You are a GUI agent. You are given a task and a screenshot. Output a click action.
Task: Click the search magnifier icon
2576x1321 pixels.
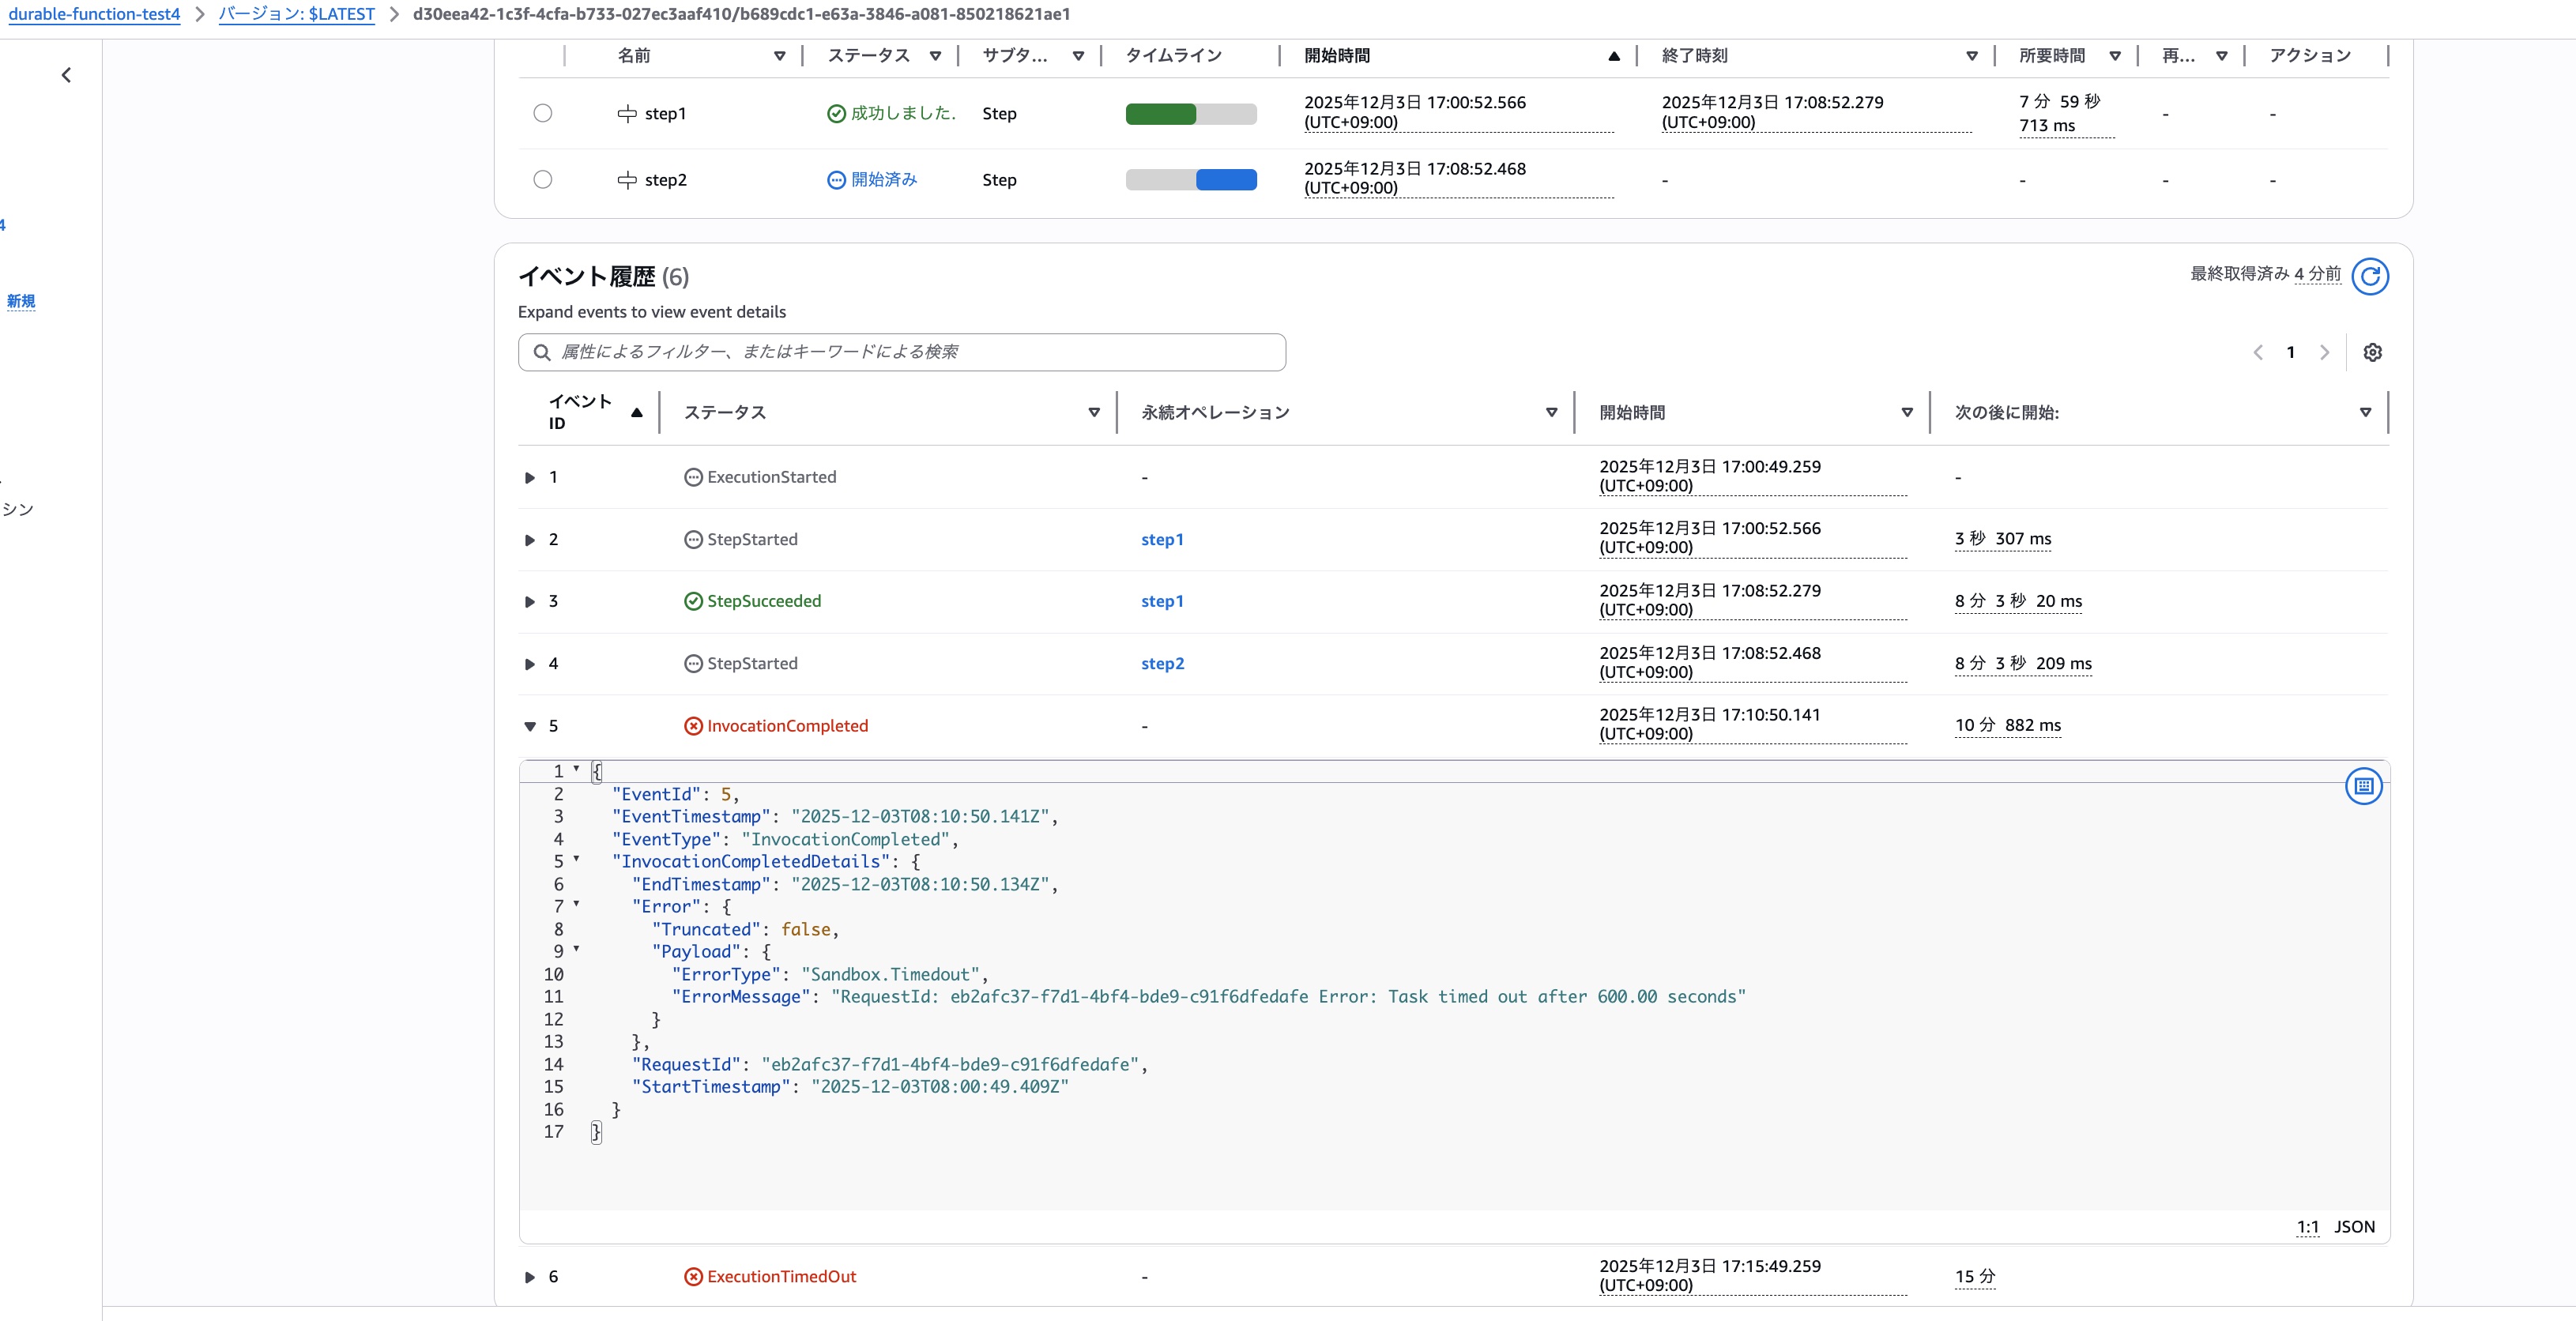pyautogui.click(x=541, y=352)
